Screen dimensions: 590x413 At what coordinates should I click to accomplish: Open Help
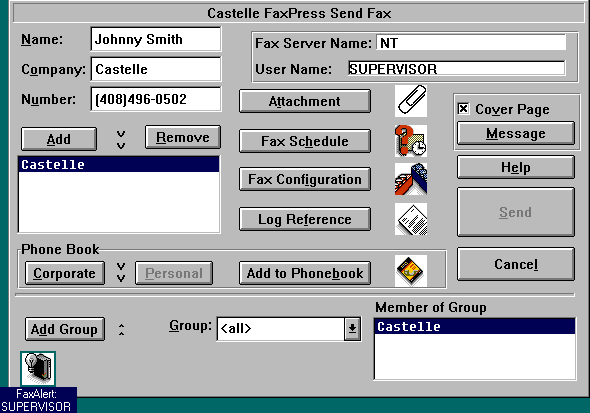pos(516,167)
